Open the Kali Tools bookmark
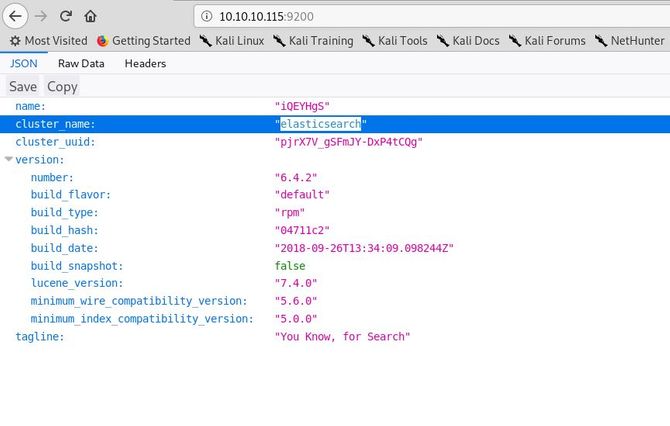Viewport: 670px width, 426px height. coord(395,41)
